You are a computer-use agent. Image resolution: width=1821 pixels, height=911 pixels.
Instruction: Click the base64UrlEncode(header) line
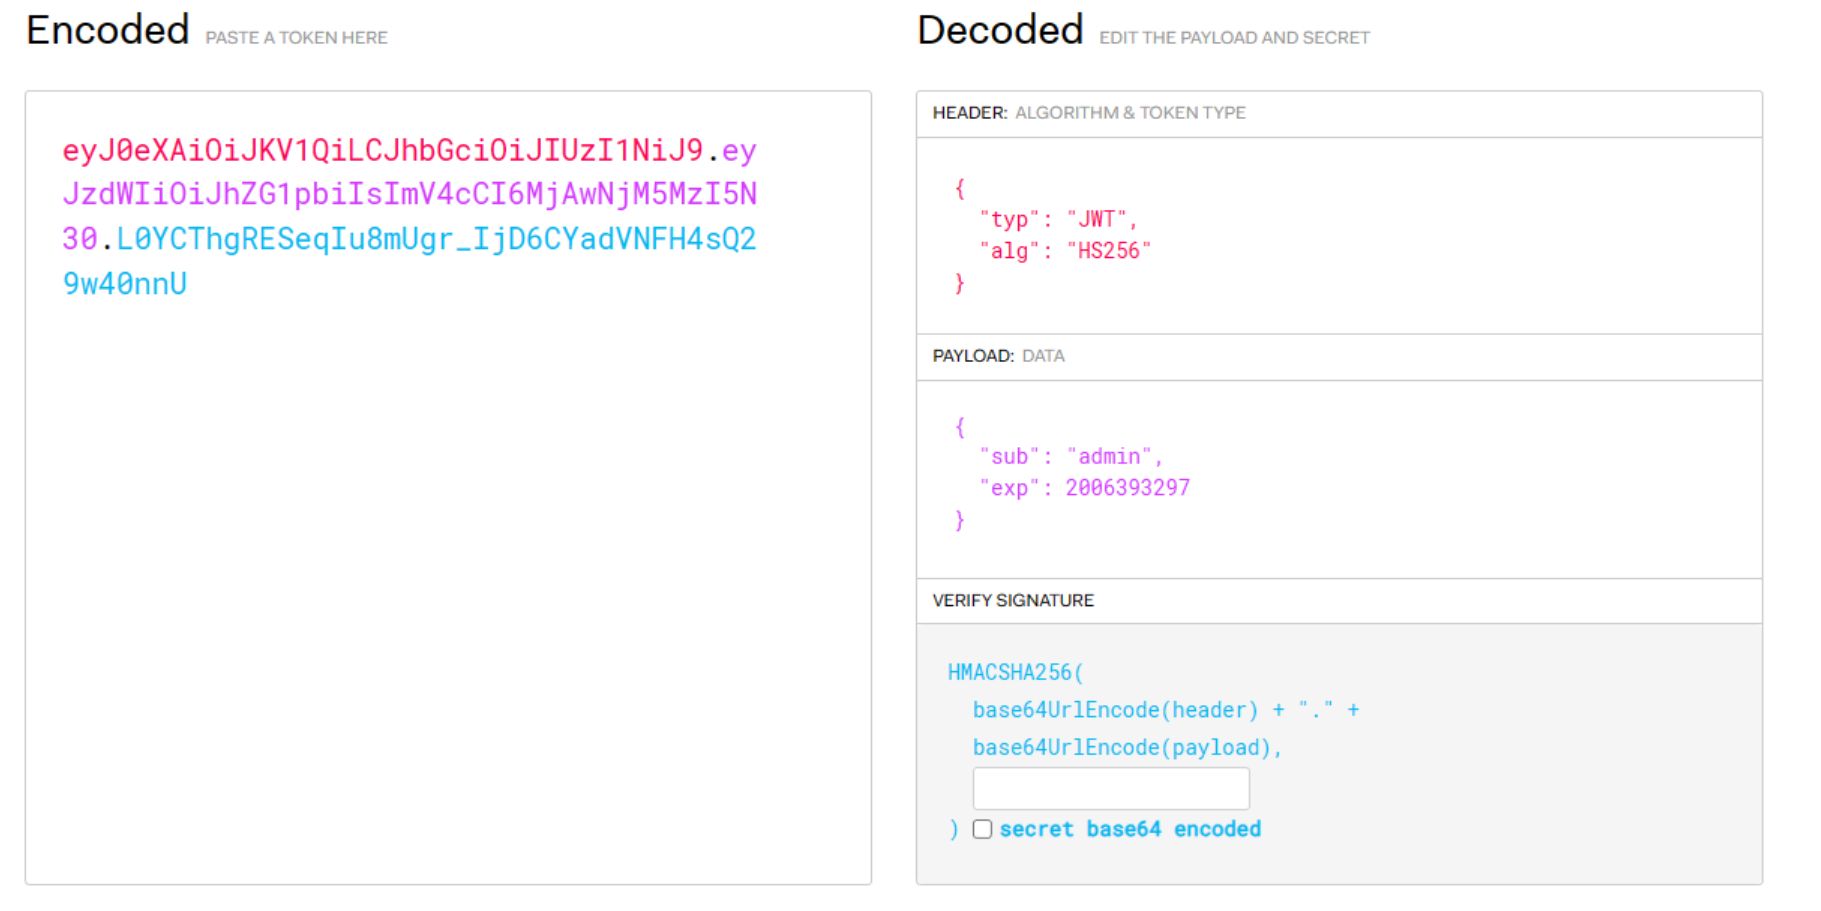pyautogui.click(x=1166, y=710)
